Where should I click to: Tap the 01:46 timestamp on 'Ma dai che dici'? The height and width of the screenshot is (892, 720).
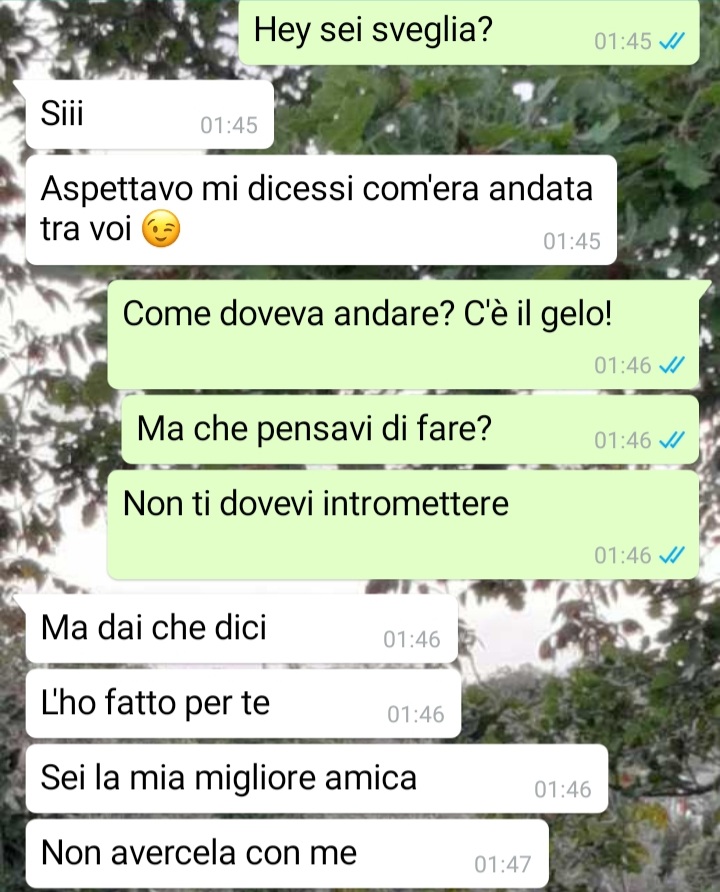tap(412, 639)
